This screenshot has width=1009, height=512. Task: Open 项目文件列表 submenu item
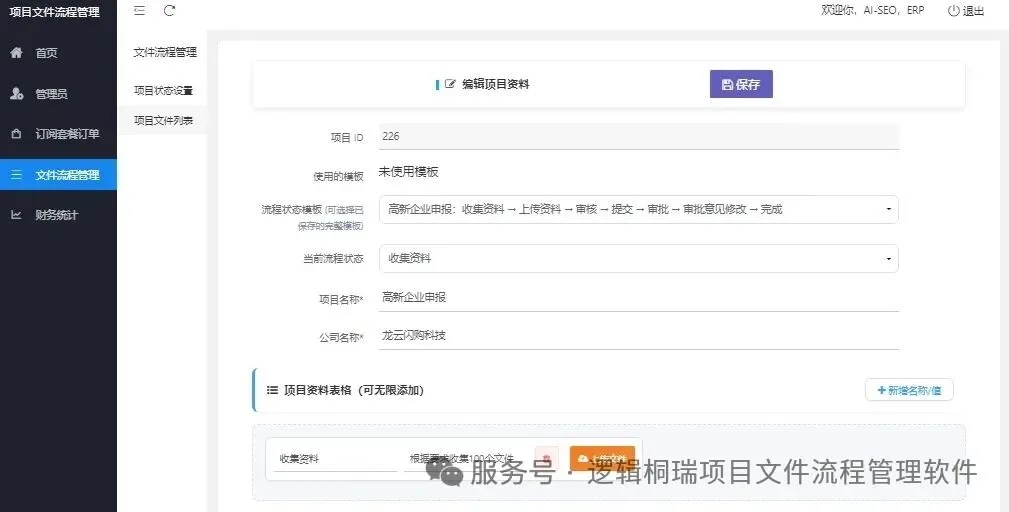163,120
